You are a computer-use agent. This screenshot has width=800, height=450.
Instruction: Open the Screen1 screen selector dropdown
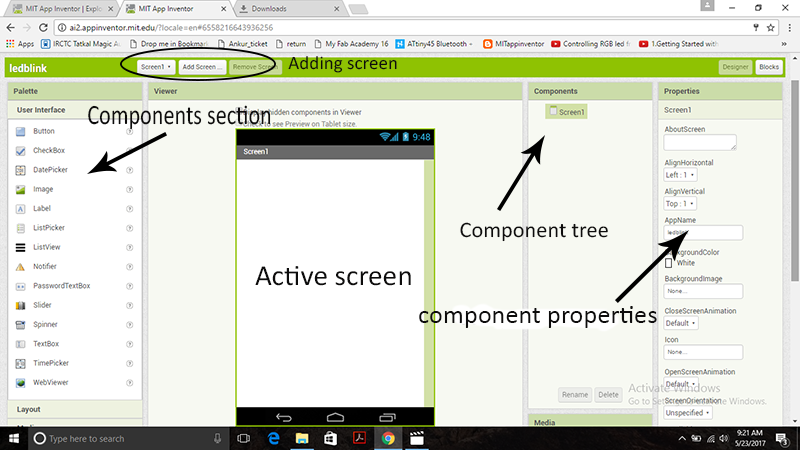156,67
